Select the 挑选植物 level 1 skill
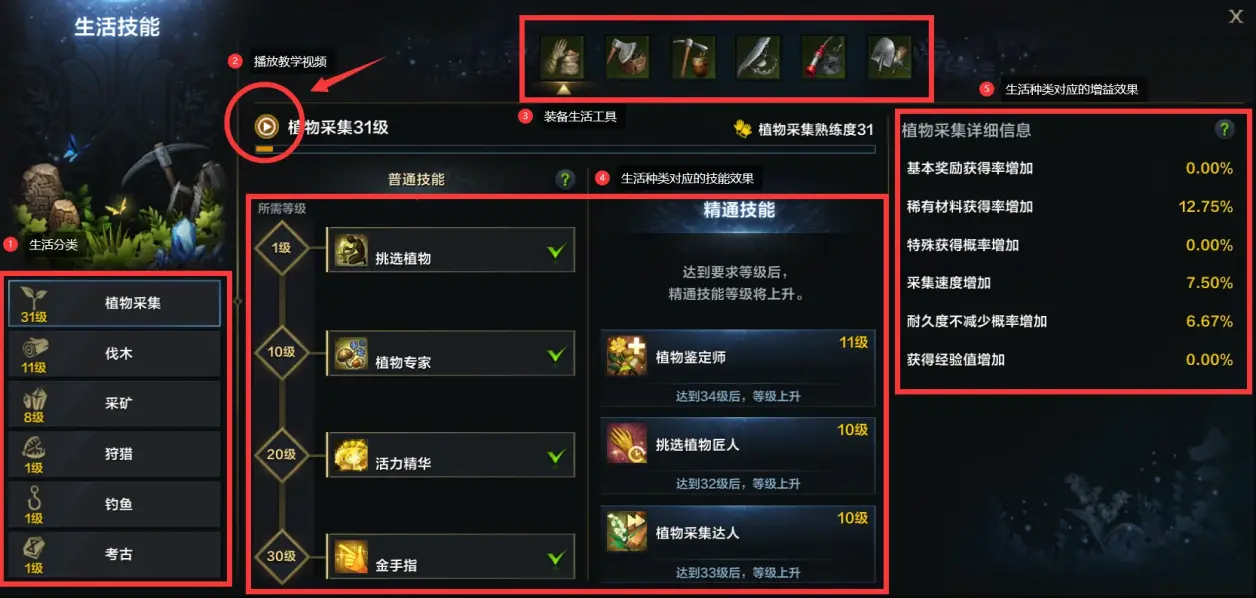This screenshot has height=598, width=1256. pyautogui.click(x=451, y=249)
